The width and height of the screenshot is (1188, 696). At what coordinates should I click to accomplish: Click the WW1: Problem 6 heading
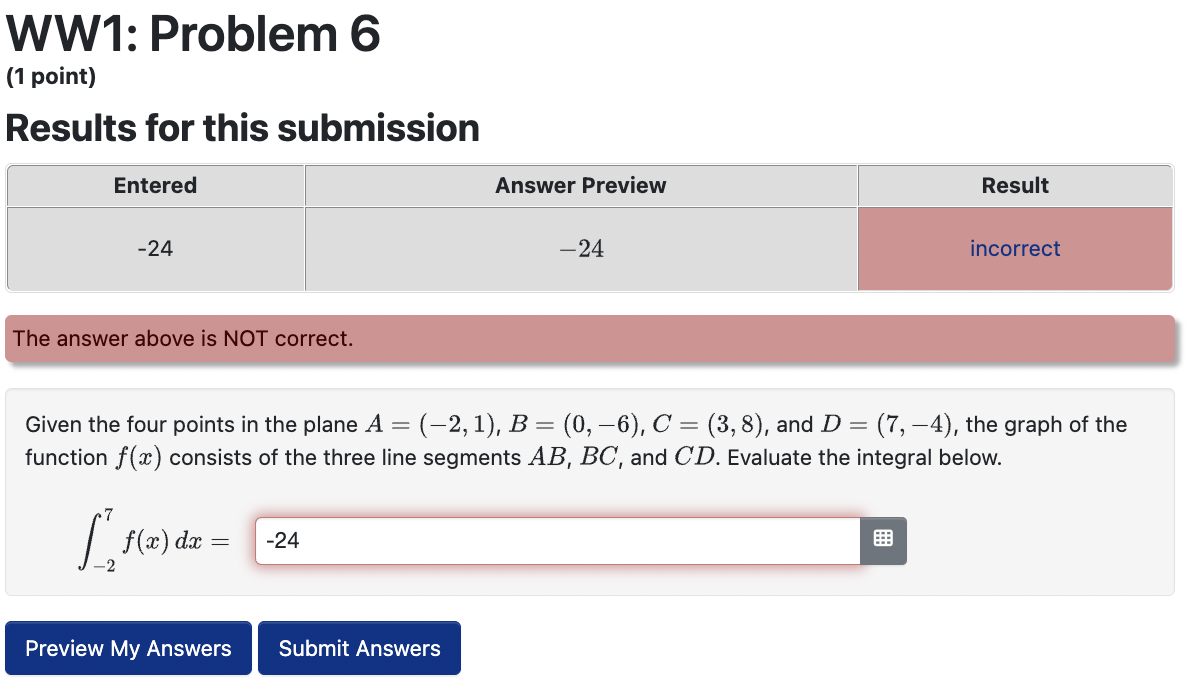point(193,34)
